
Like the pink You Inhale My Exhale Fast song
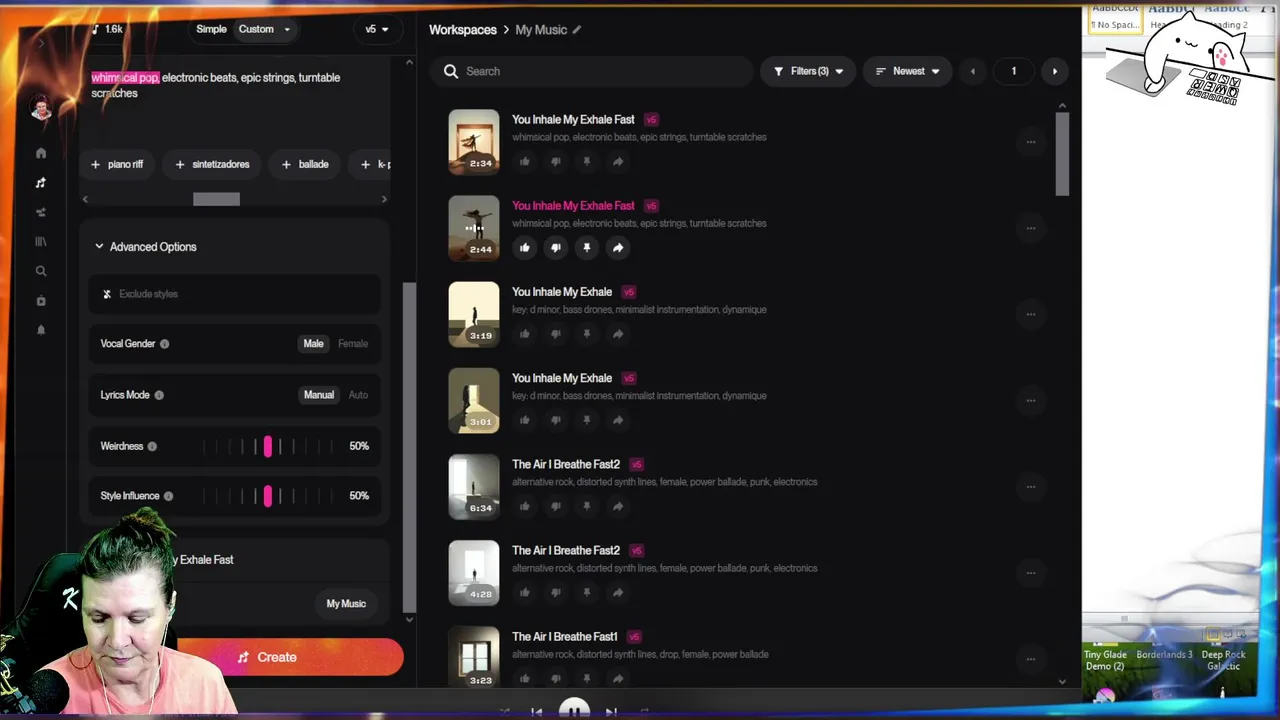coord(524,248)
